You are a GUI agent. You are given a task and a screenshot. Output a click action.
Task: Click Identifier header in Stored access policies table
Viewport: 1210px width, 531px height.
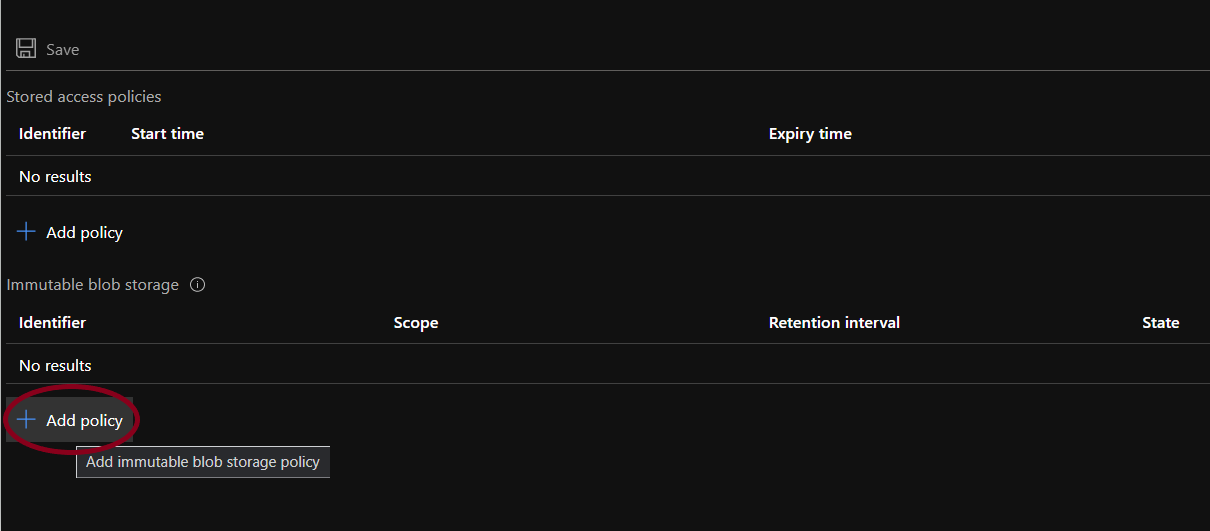[x=52, y=134]
